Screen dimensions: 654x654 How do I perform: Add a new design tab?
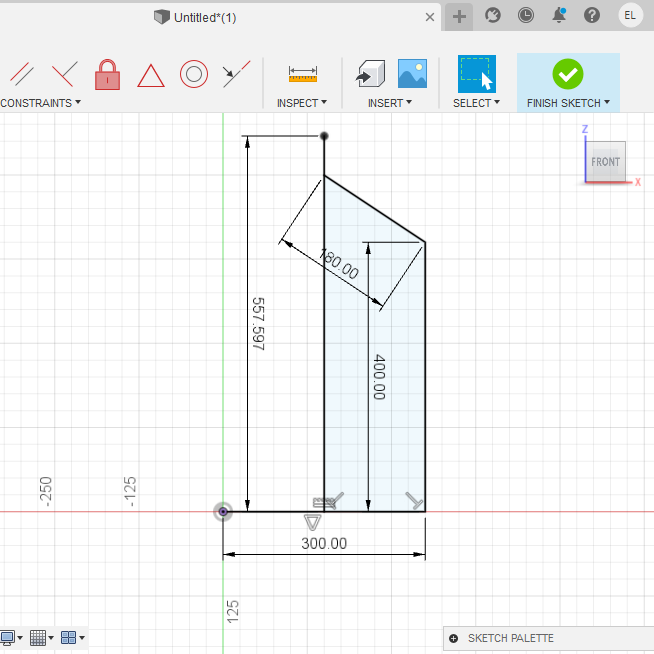pos(459,17)
